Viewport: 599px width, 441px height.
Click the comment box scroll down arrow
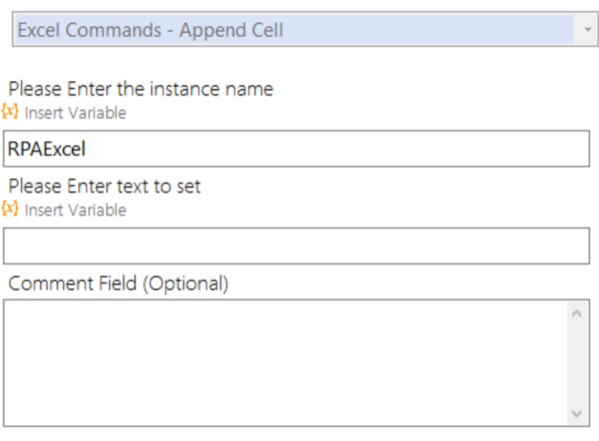pyautogui.click(x=577, y=413)
